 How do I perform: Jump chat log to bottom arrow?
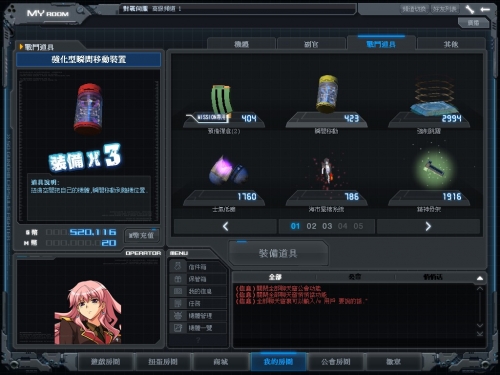click(480, 333)
